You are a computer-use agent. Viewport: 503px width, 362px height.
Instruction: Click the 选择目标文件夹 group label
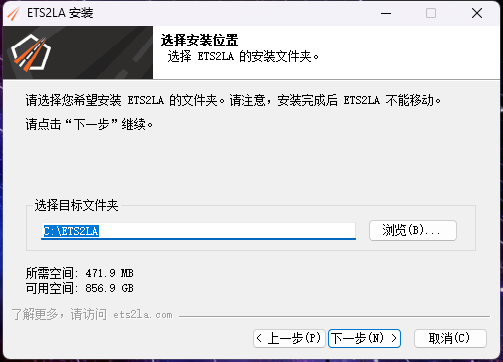pyautogui.click(x=76, y=205)
